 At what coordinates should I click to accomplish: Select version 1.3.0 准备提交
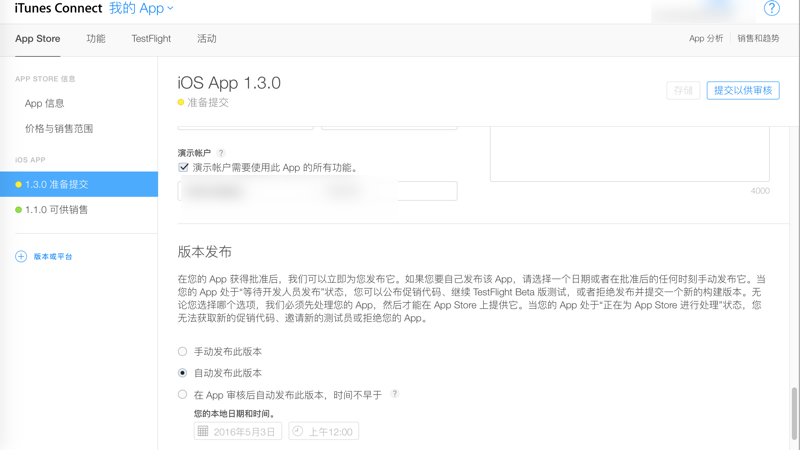tap(79, 184)
